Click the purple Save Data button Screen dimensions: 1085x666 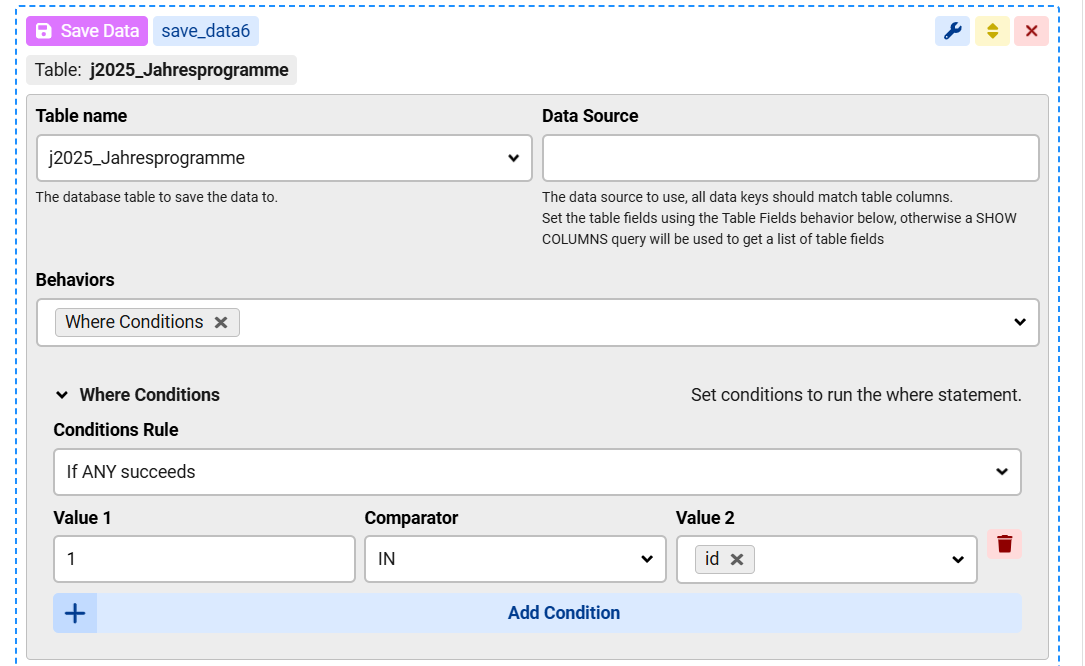point(87,31)
